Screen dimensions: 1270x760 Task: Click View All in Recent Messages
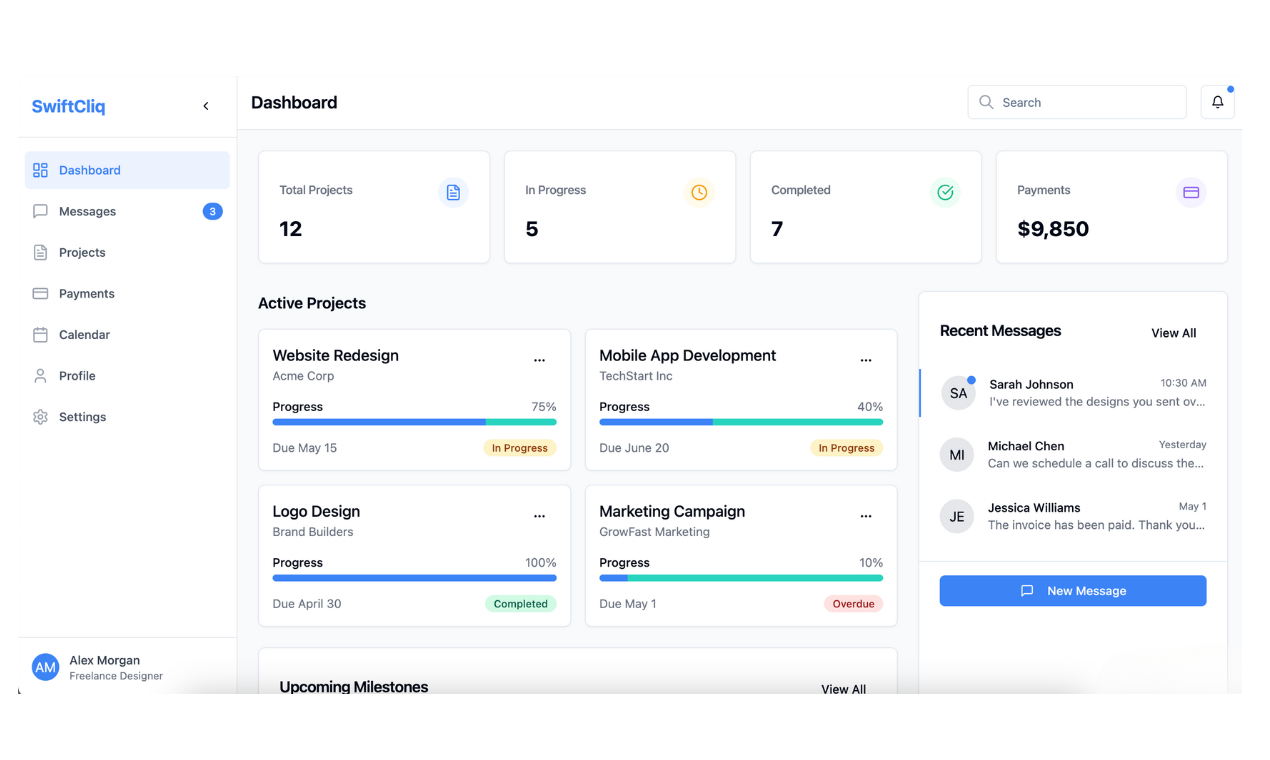point(1174,333)
